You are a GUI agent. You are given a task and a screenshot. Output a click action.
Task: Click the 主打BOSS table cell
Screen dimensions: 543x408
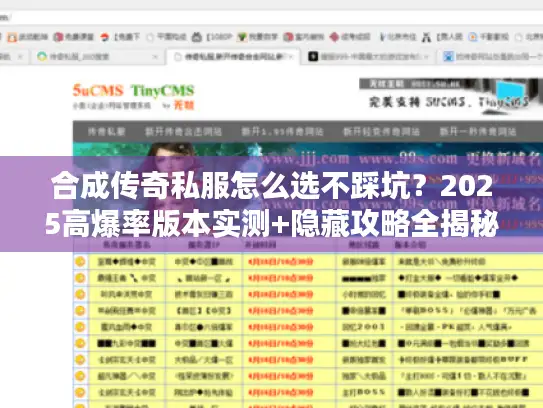click(364, 392)
